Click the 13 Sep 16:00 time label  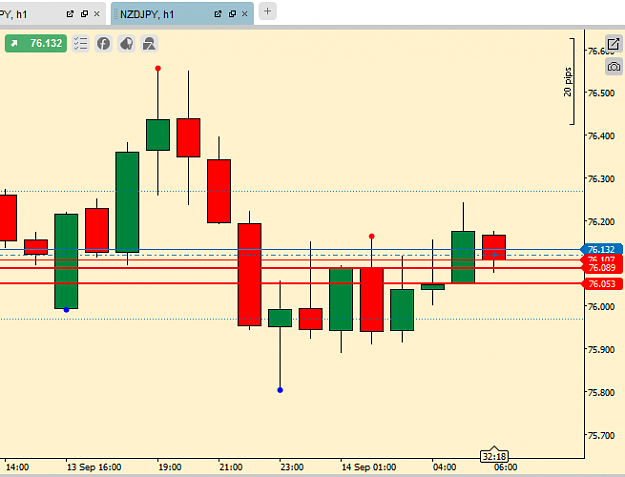pos(94,467)
